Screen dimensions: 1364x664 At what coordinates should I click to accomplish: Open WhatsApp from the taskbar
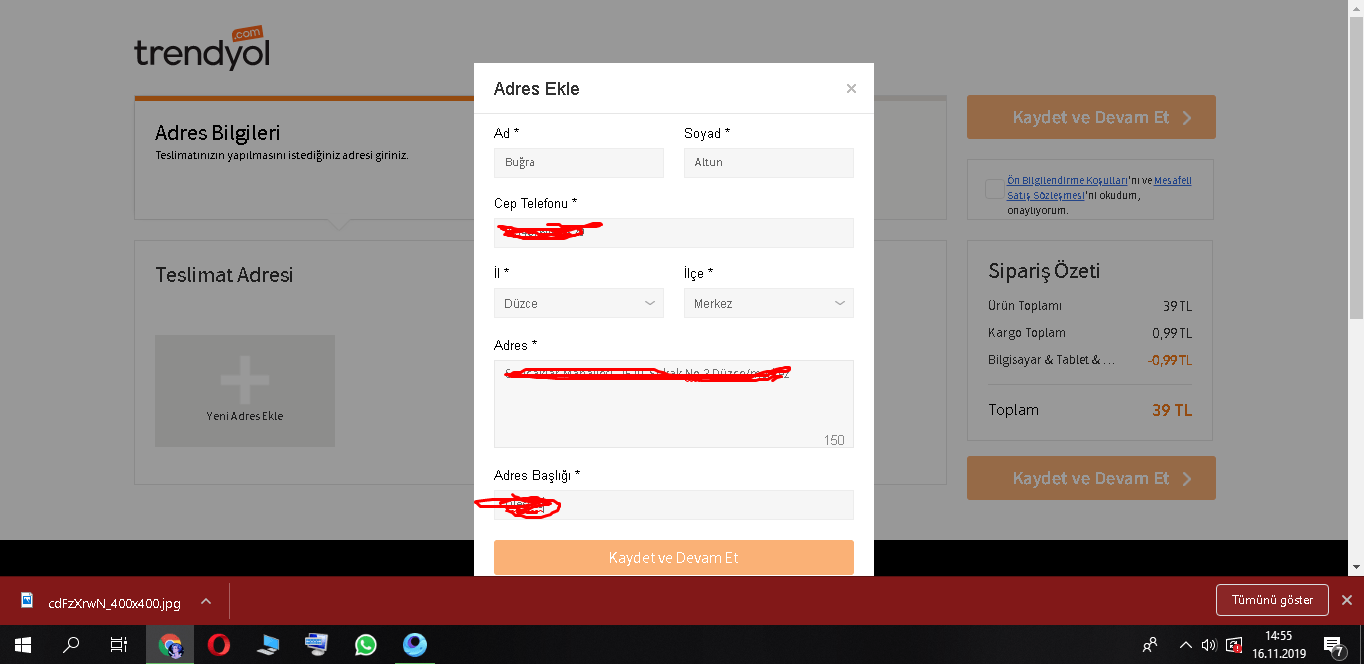tap(366, 645)
